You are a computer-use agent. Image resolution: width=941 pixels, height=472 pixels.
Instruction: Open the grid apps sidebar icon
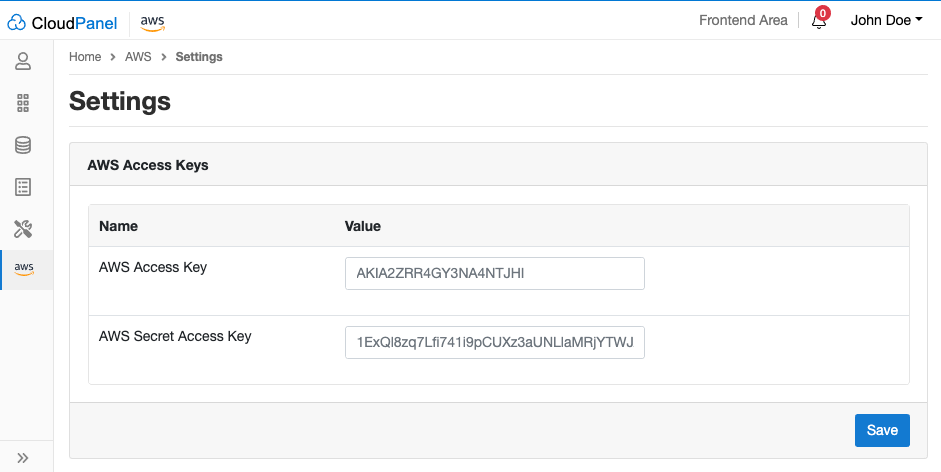pyautogui.click(x=23, y=103)
